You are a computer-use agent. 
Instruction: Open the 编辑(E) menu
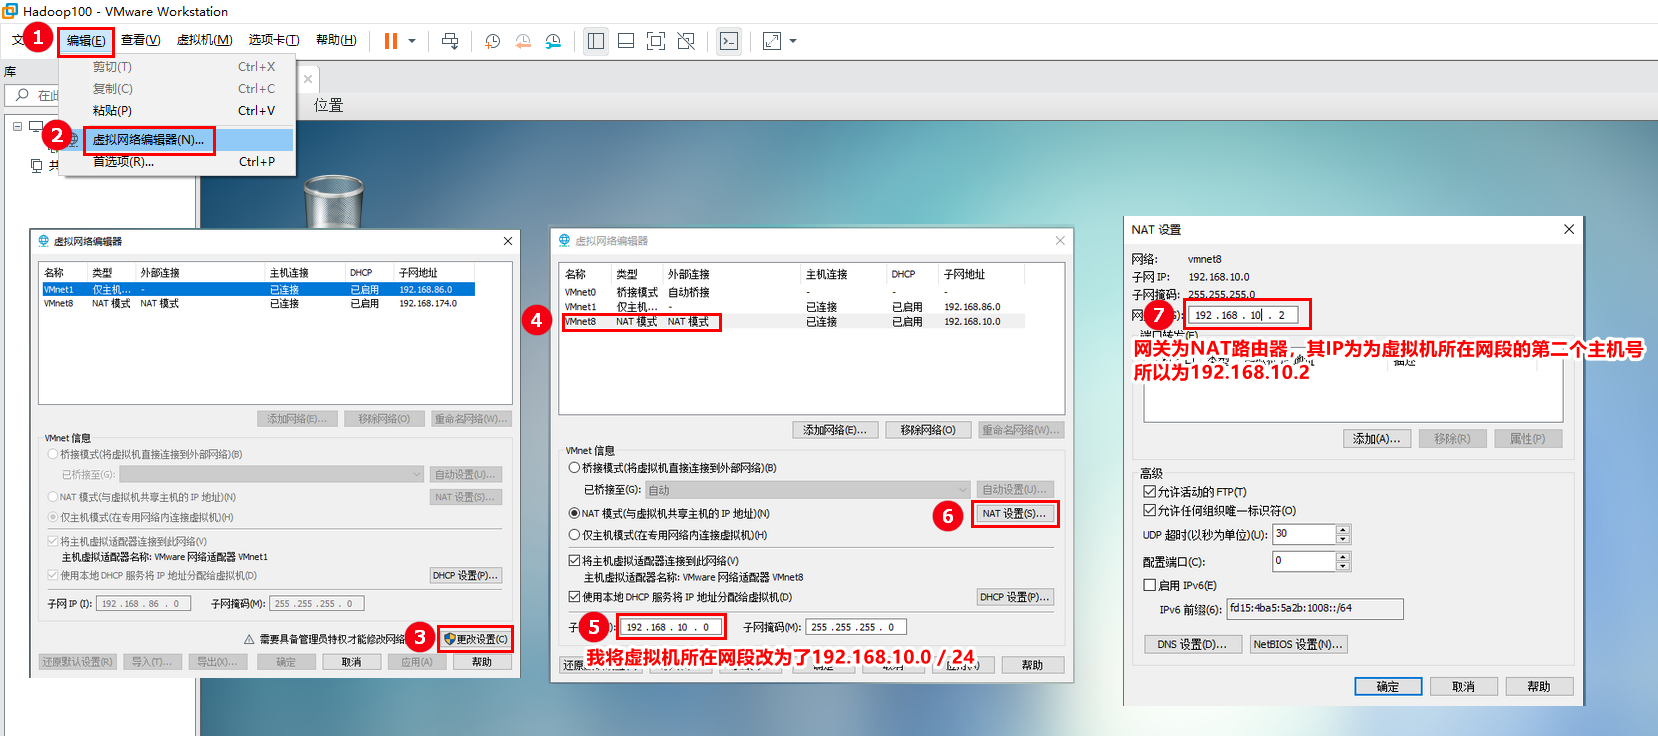pyautogui.click(x=86, y=41)
